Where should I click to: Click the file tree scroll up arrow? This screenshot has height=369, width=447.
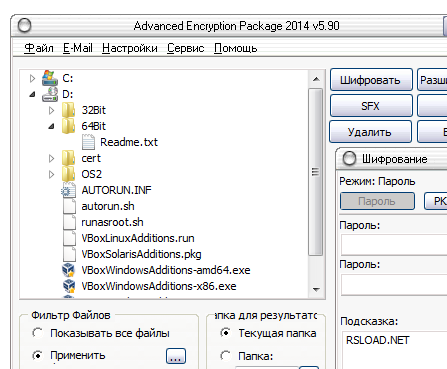[x=316, y=79]
